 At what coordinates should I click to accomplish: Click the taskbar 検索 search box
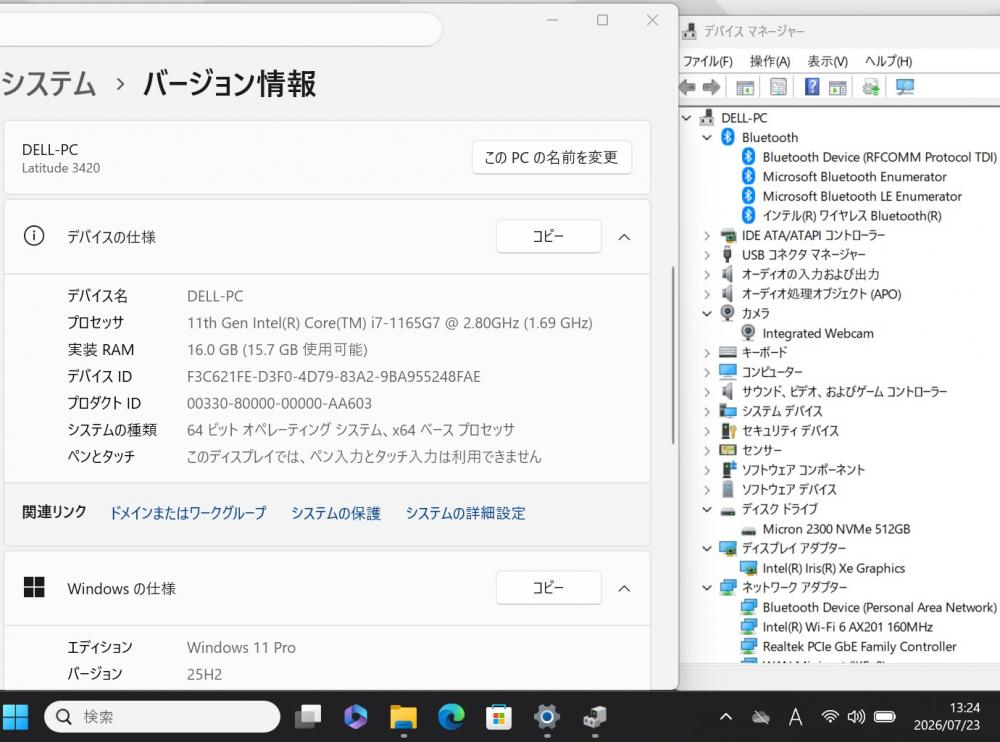coord(162,716)
